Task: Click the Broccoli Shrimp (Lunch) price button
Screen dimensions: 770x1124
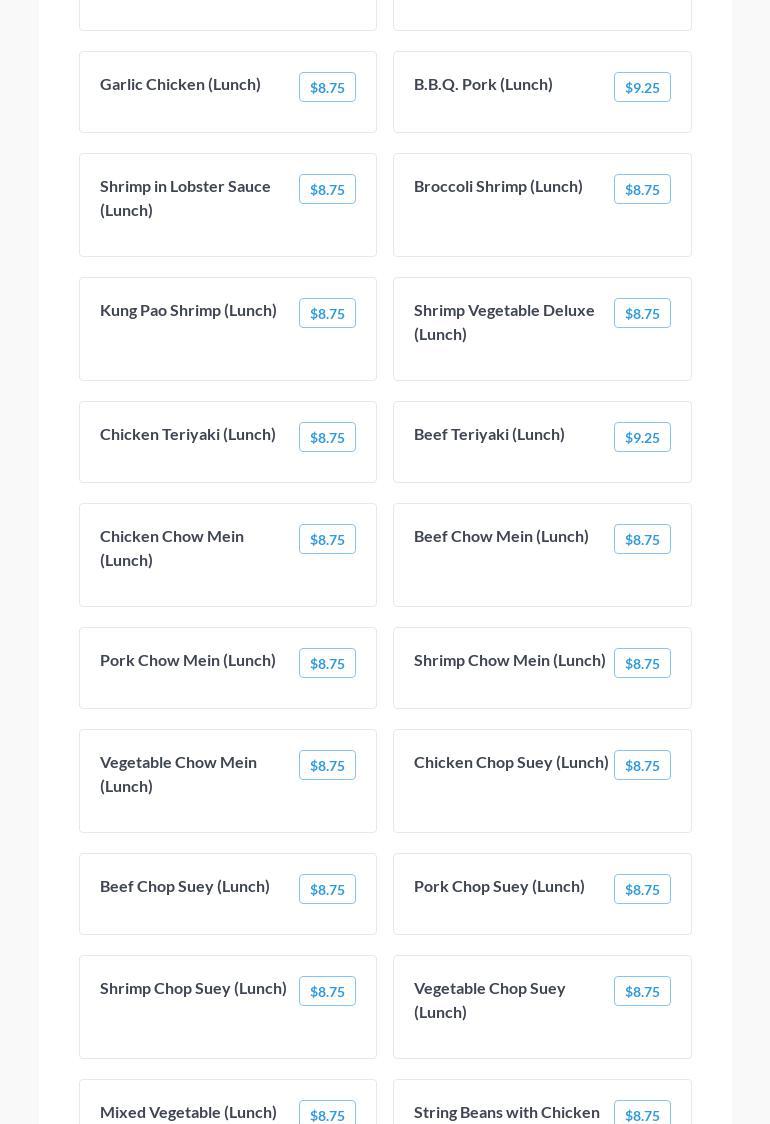Action: (642, 190)
